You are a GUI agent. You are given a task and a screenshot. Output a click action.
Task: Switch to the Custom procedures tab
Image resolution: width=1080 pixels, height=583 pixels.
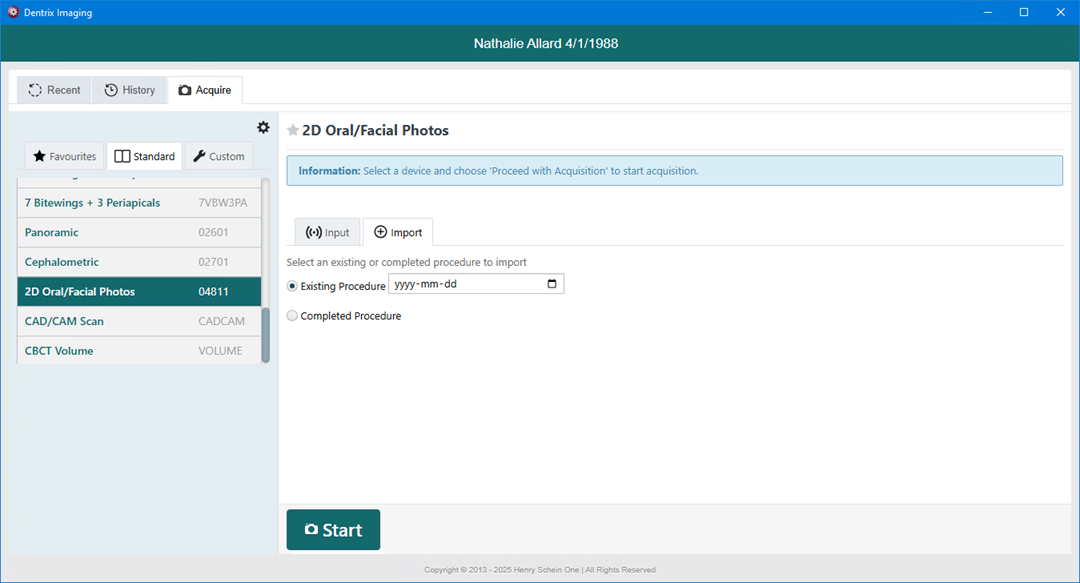tap(219, 156)
